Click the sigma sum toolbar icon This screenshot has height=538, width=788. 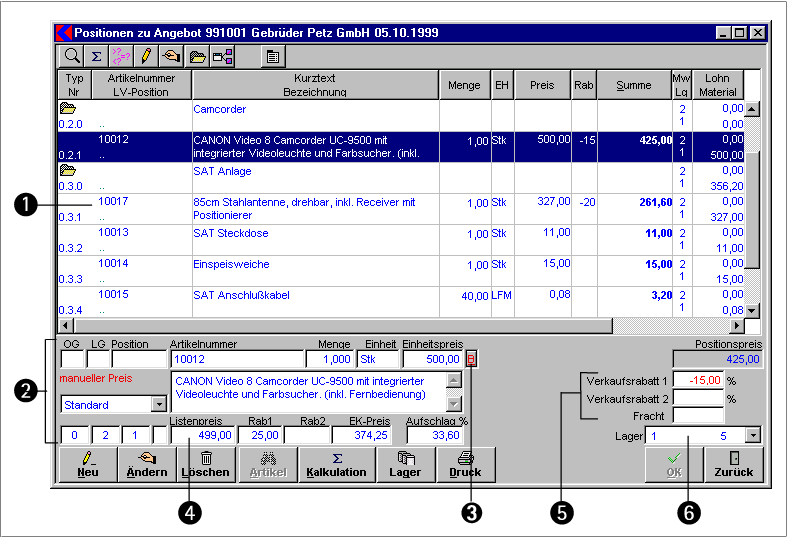96,56
